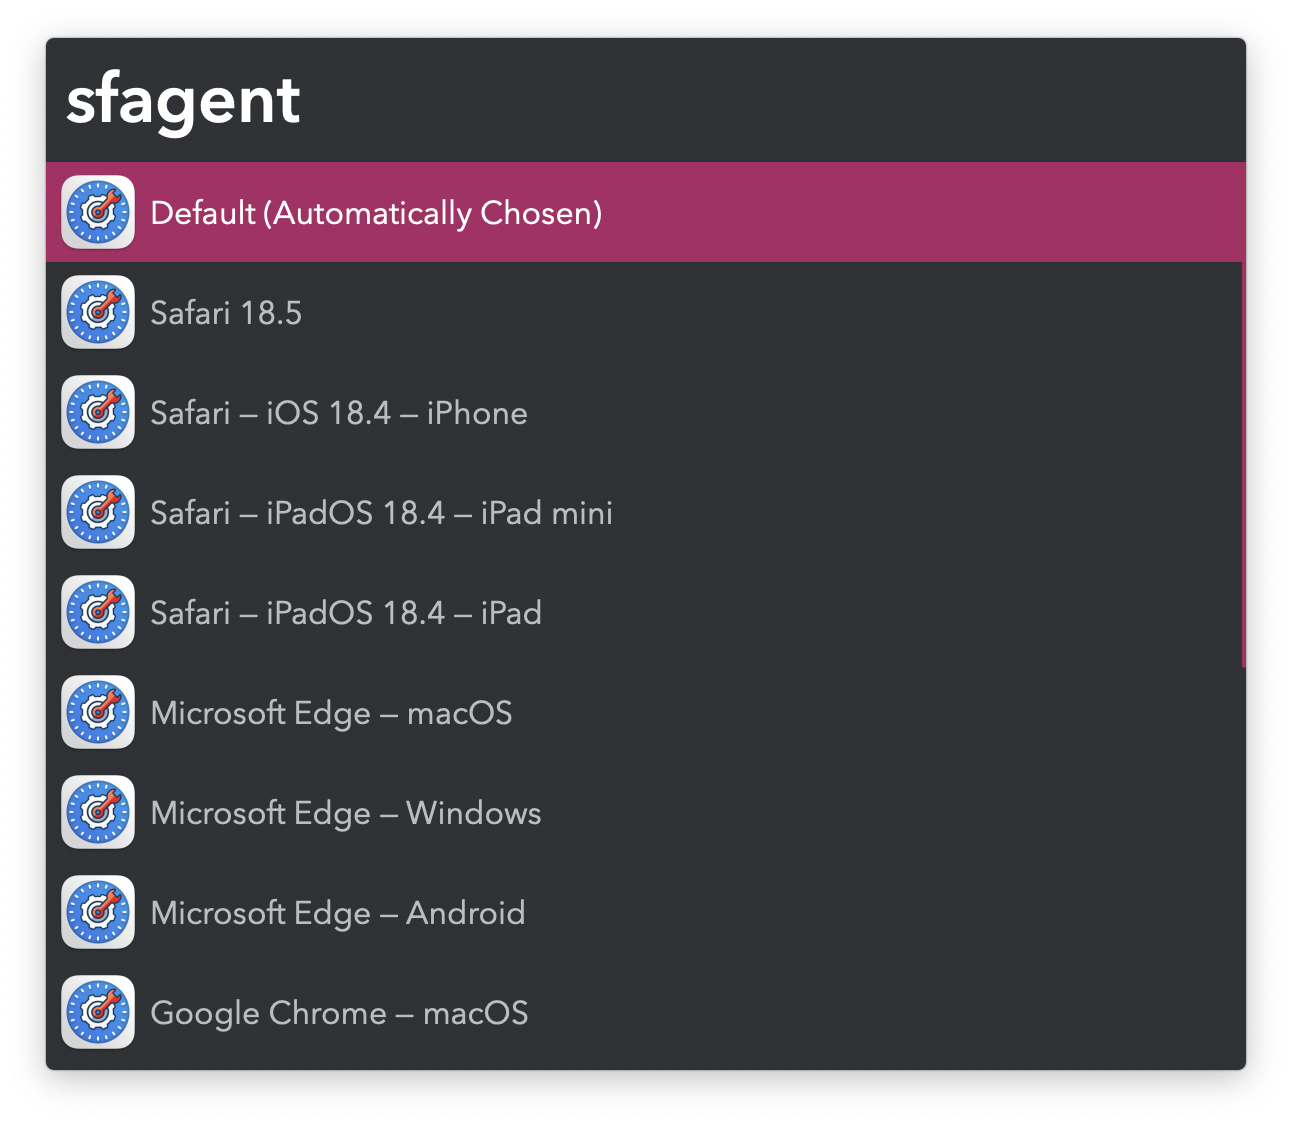
Task: Click icon beside Safari iPadOS 18.4 – iPad
Action: coord(98,612)
